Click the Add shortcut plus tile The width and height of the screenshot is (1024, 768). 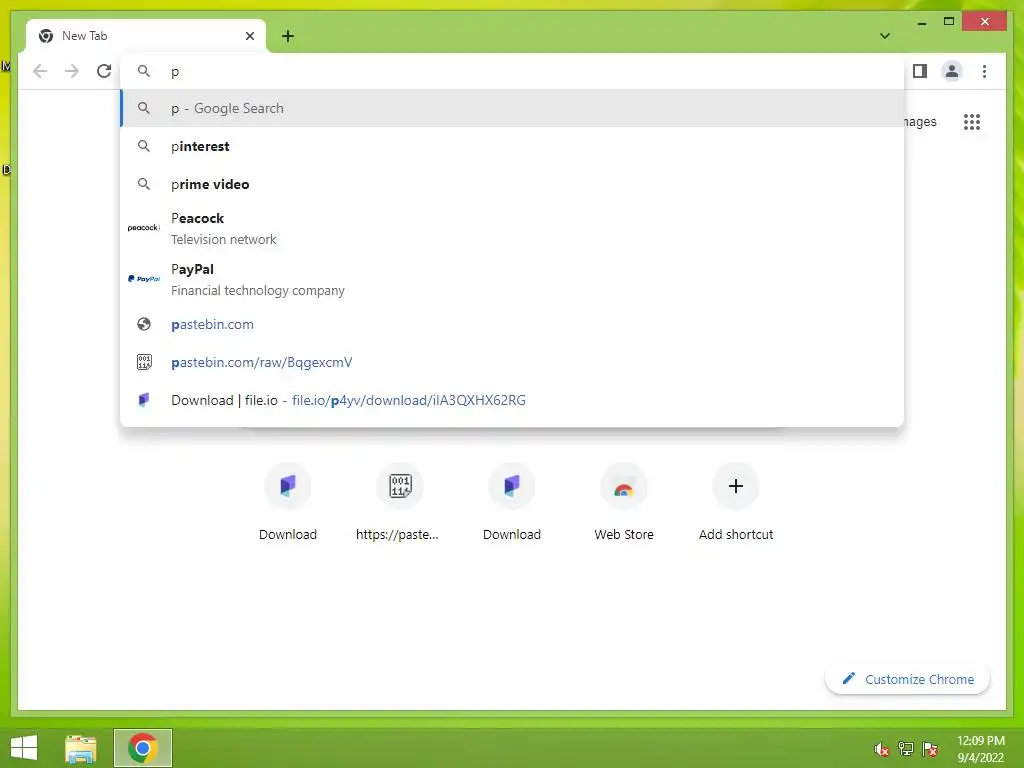tap(736, 502)
